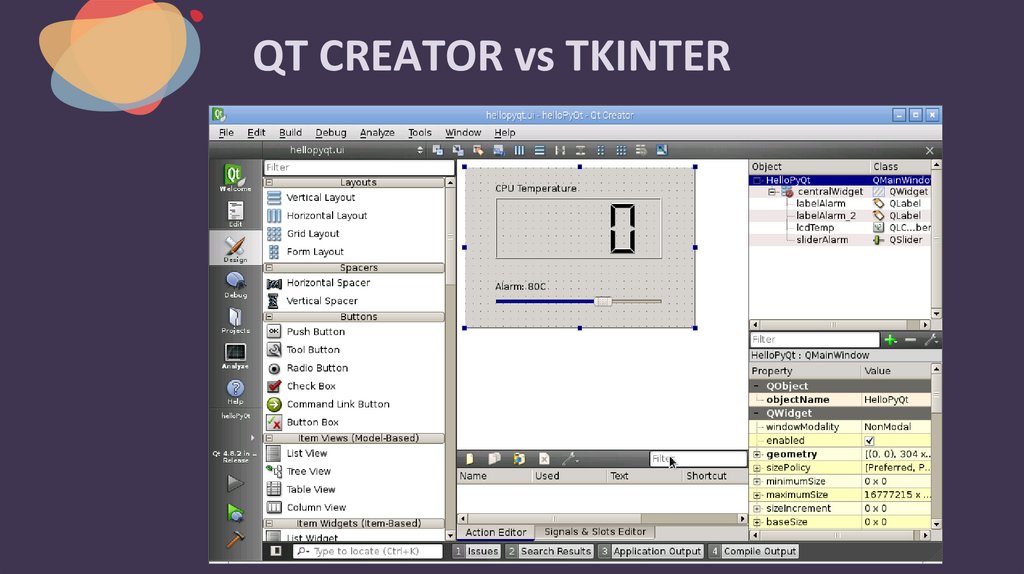1024x574 pixels.
Task: Open Search Results pane
Action: click(549, 551)
